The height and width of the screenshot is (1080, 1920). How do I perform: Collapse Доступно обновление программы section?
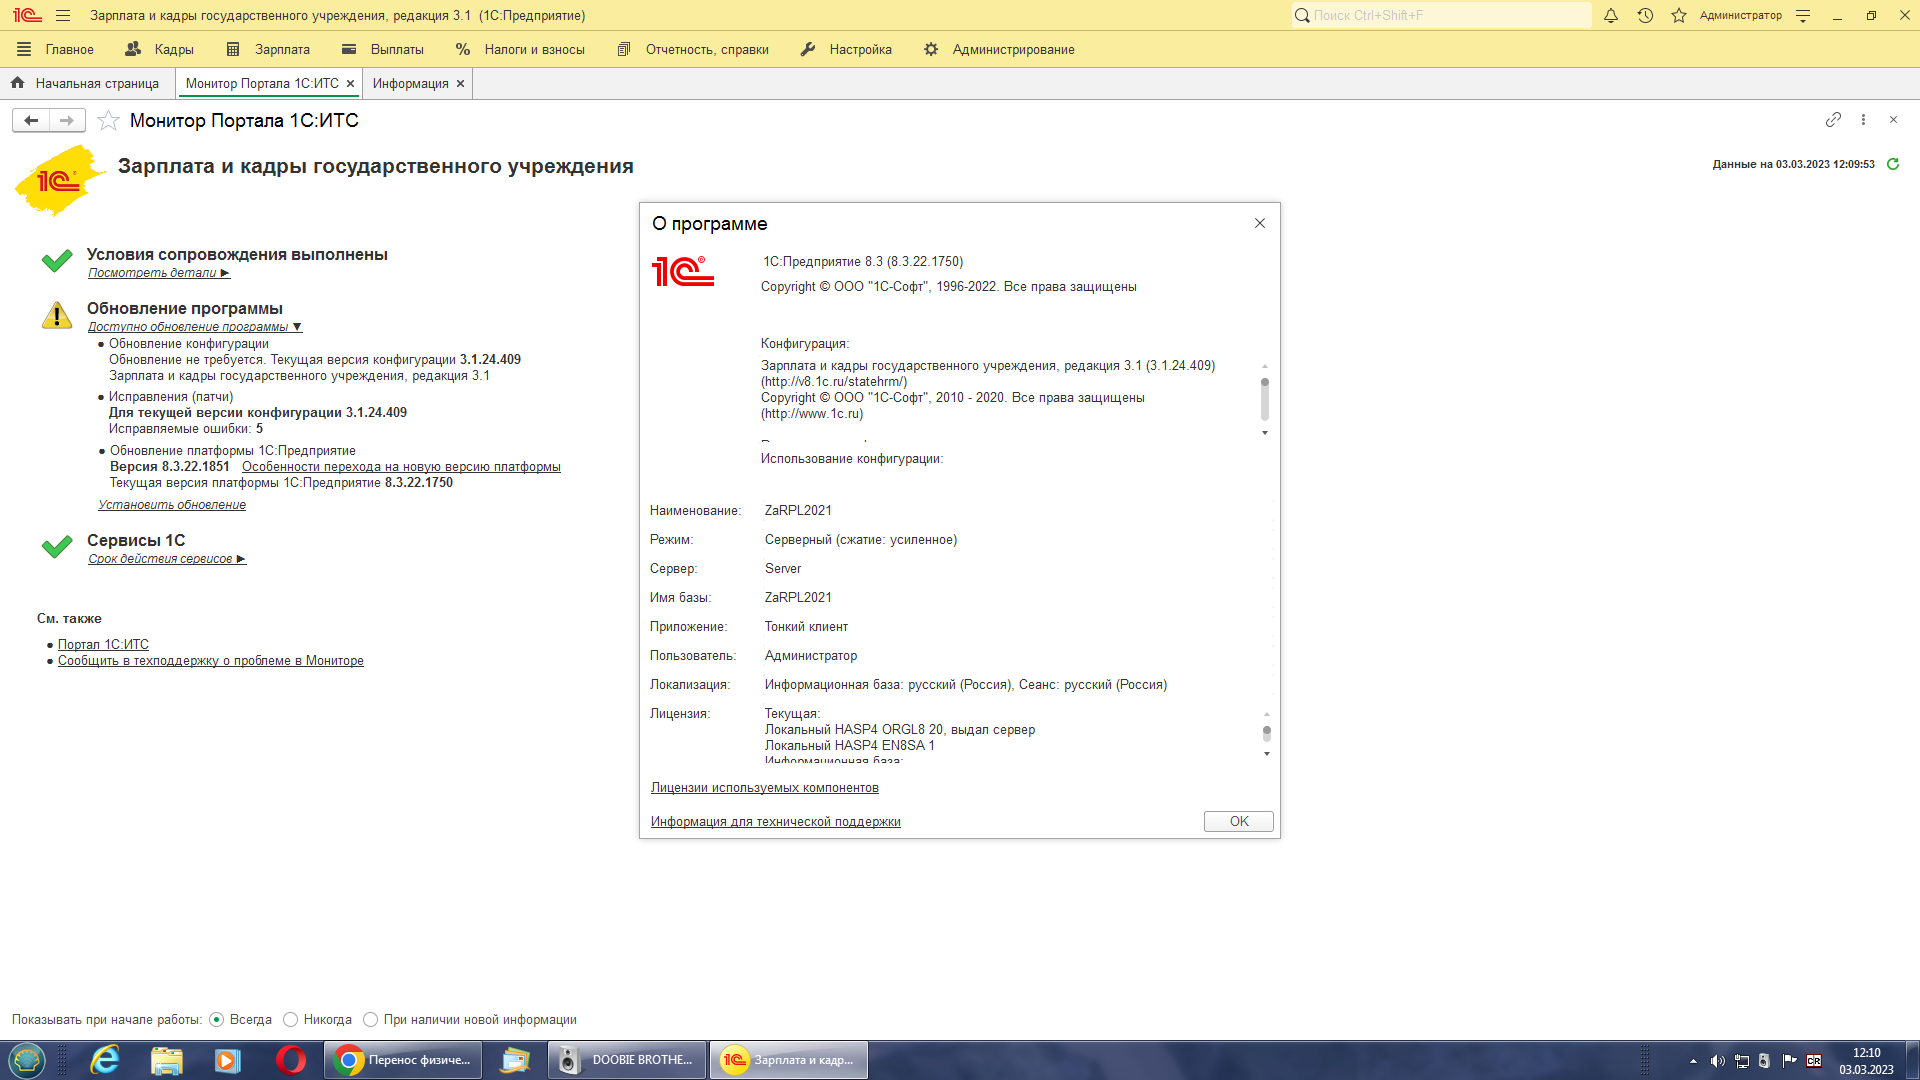[194, 327]
